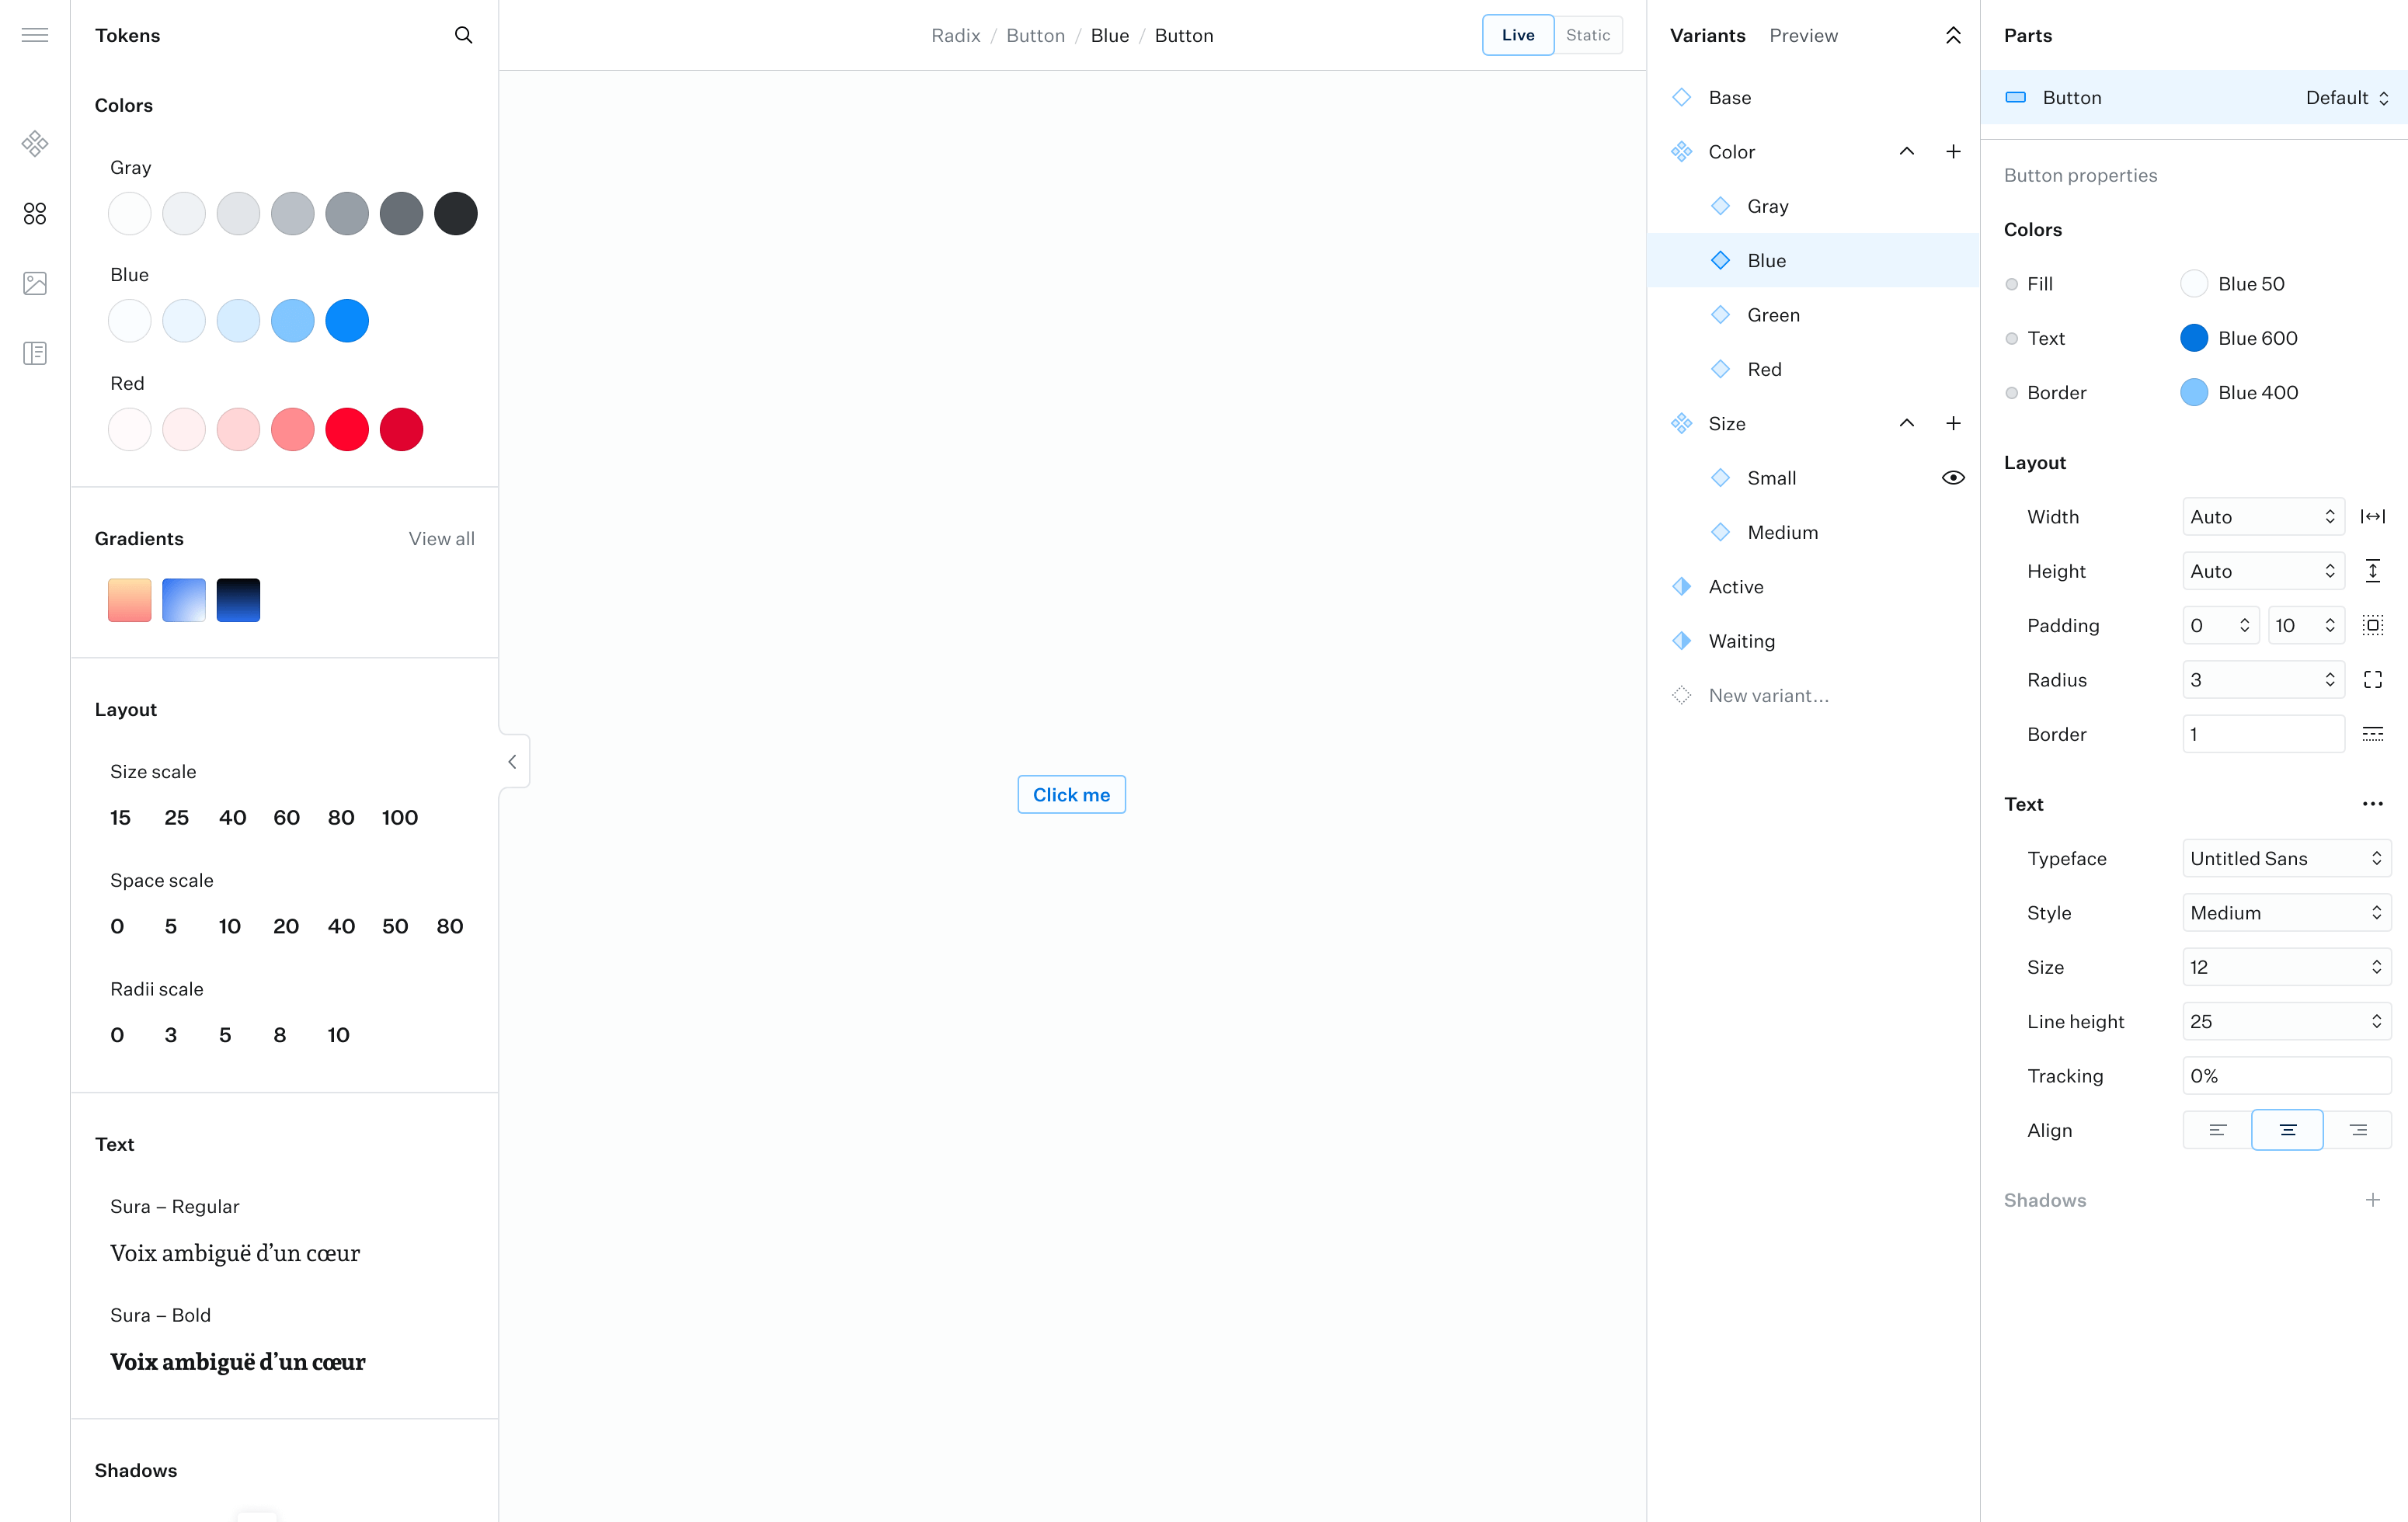The image size is (2408, 1522).
Task: Switch canvas mode to Static
Action: click(1587, 35)
